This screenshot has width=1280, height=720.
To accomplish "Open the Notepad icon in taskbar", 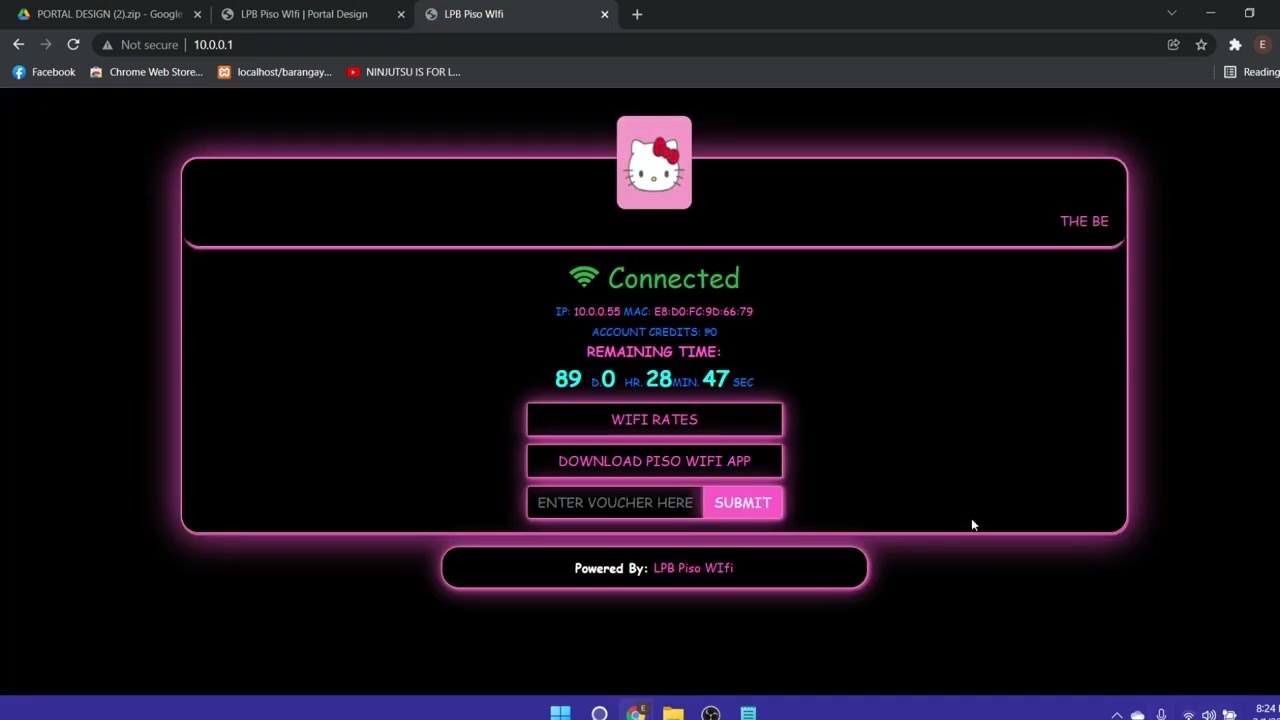I will click(x=748, y=714).
